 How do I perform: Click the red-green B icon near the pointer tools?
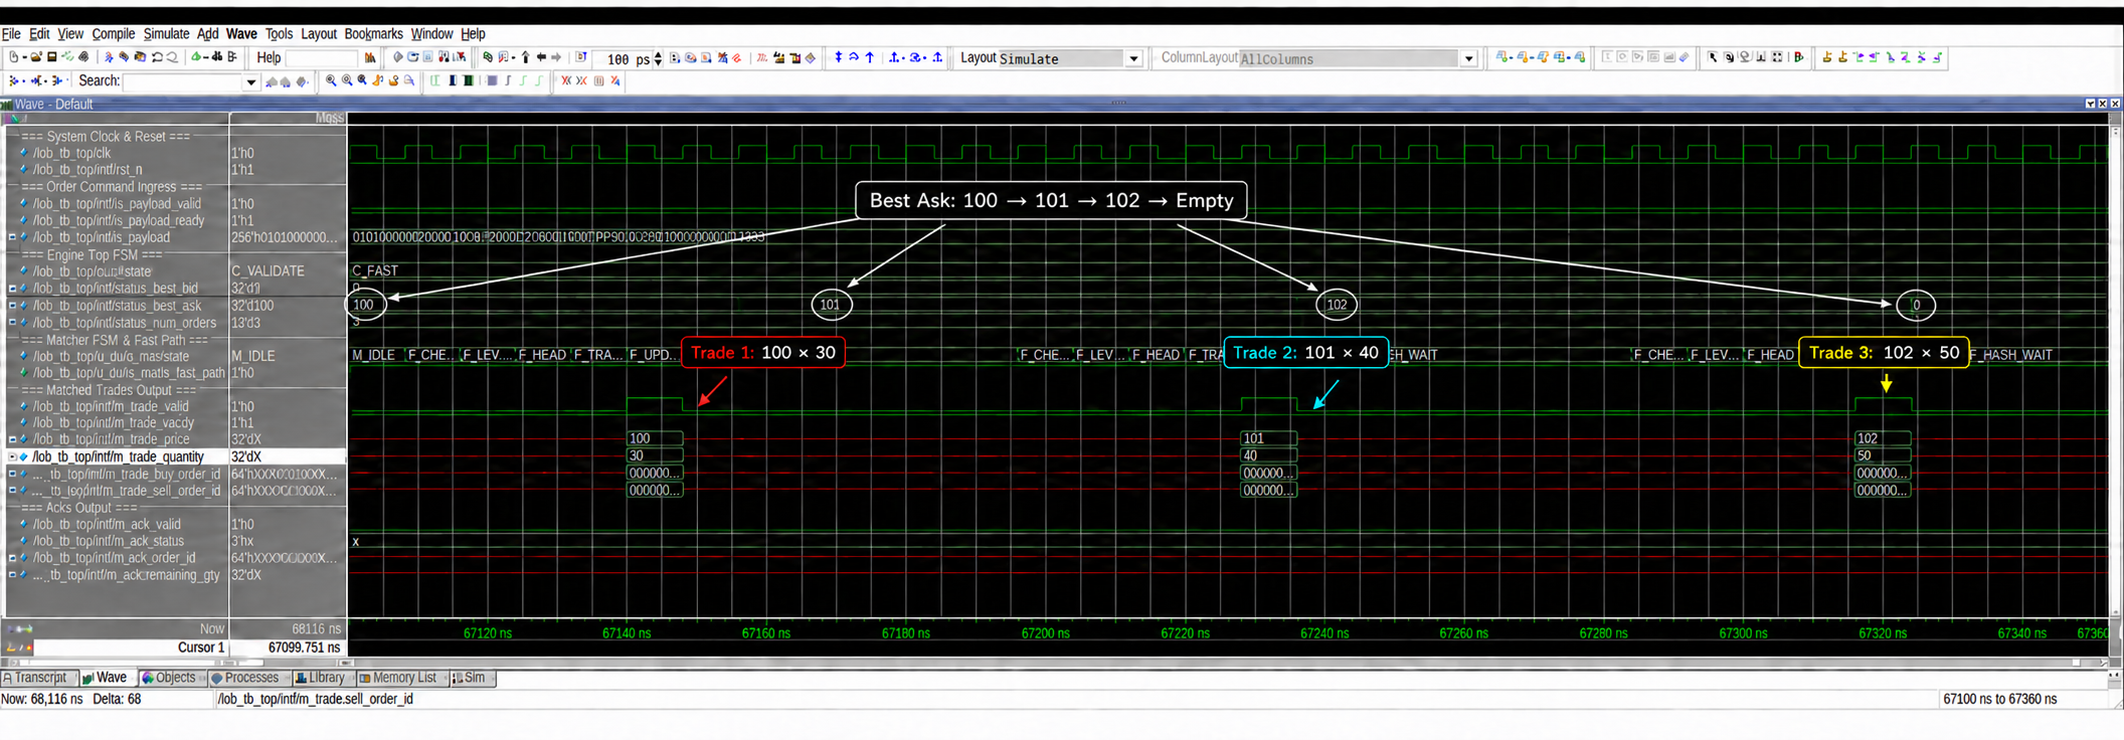pos(1799,58)
